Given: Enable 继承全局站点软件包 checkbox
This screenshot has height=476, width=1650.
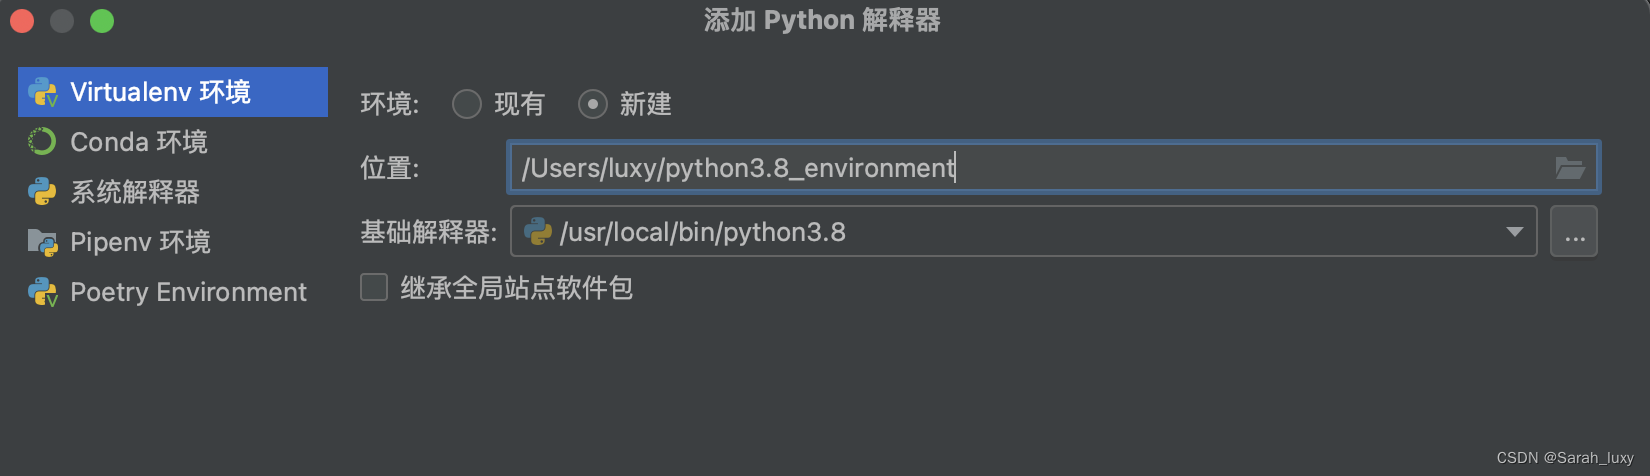Looking at the screenshot, I should click(374, 288).
